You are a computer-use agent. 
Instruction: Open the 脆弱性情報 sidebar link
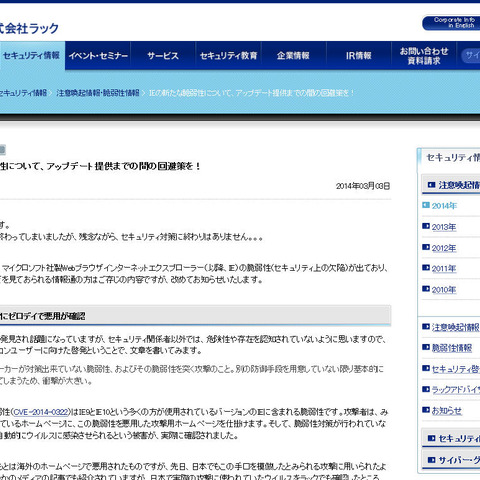click(x=452, y=348)
